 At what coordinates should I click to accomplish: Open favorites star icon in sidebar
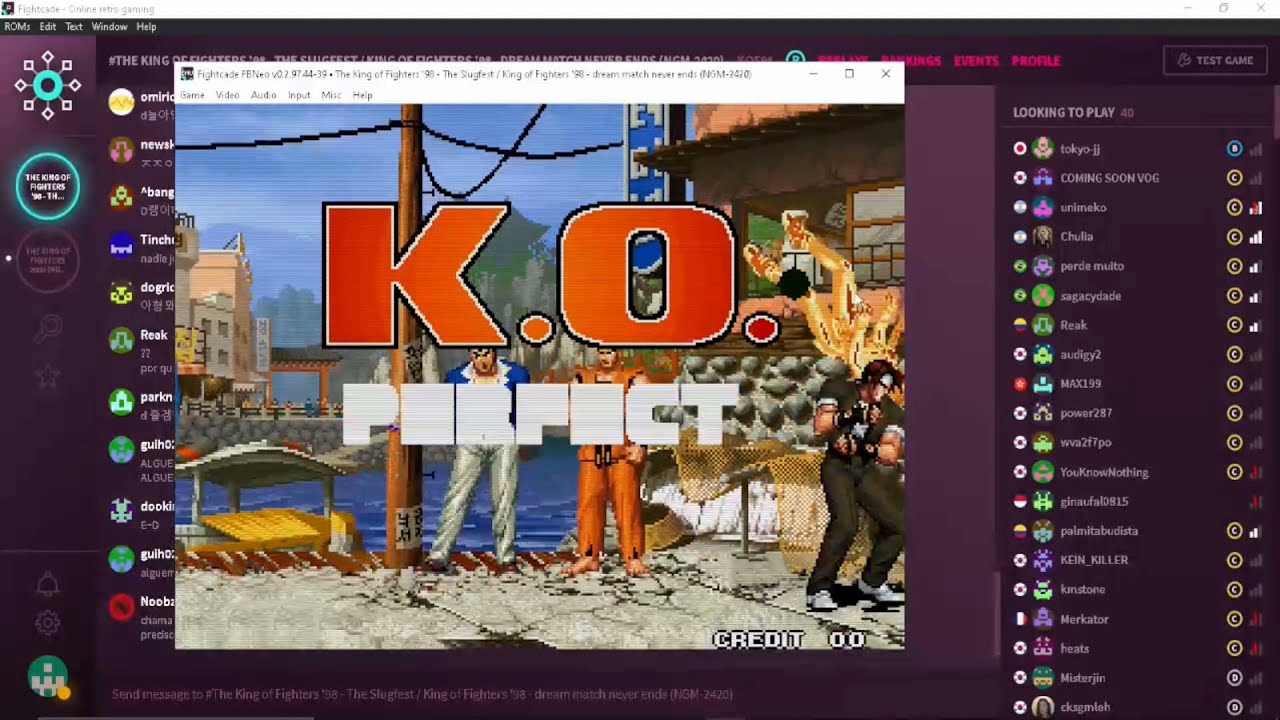[48, 376]
